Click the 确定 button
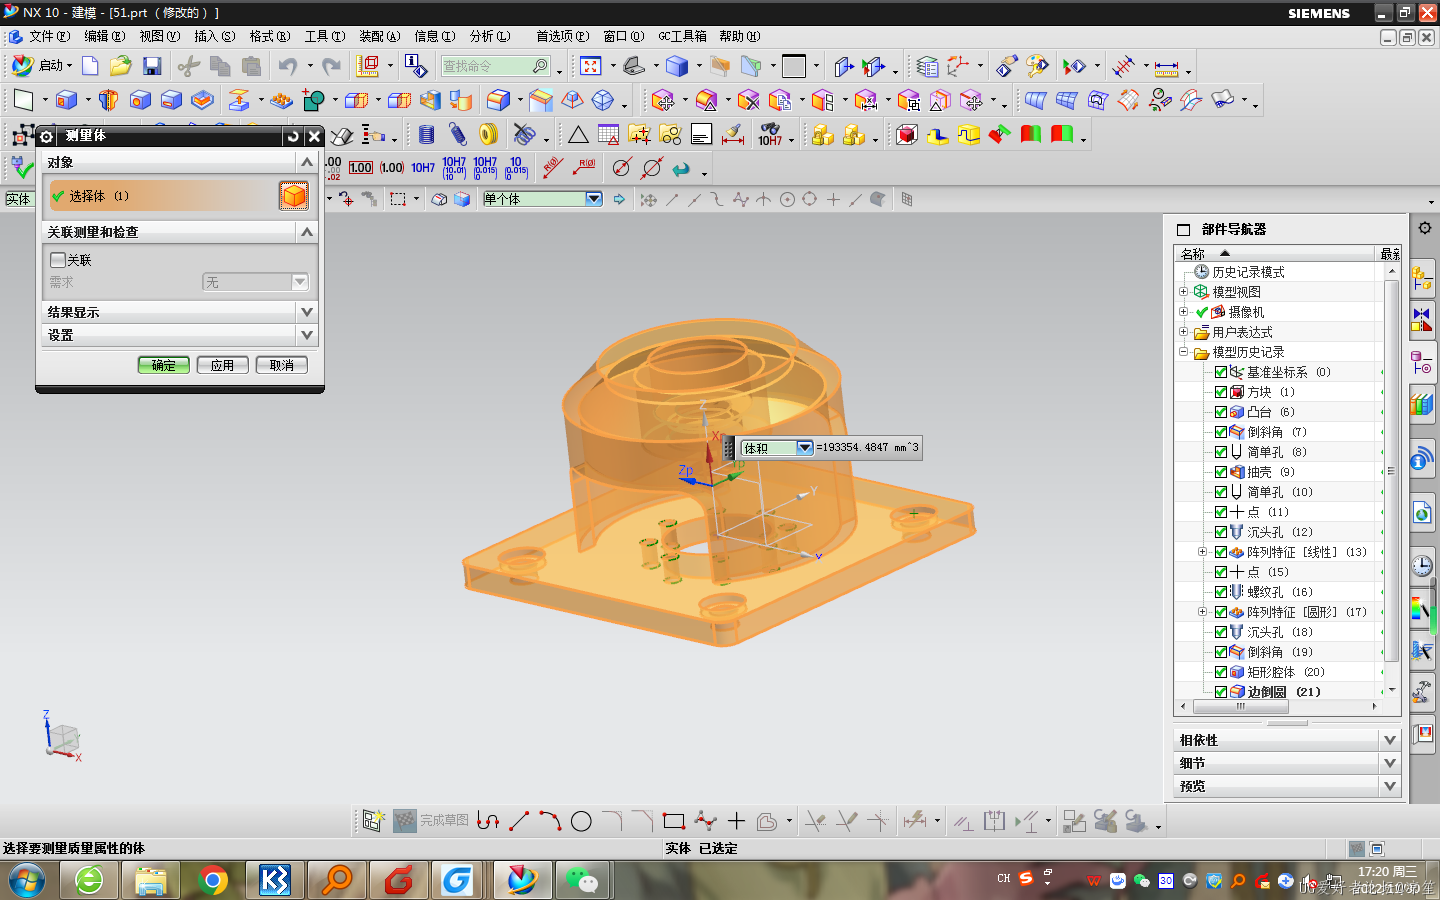The width and height of the screenshot is (1440, 900). (x=163, y=365)
